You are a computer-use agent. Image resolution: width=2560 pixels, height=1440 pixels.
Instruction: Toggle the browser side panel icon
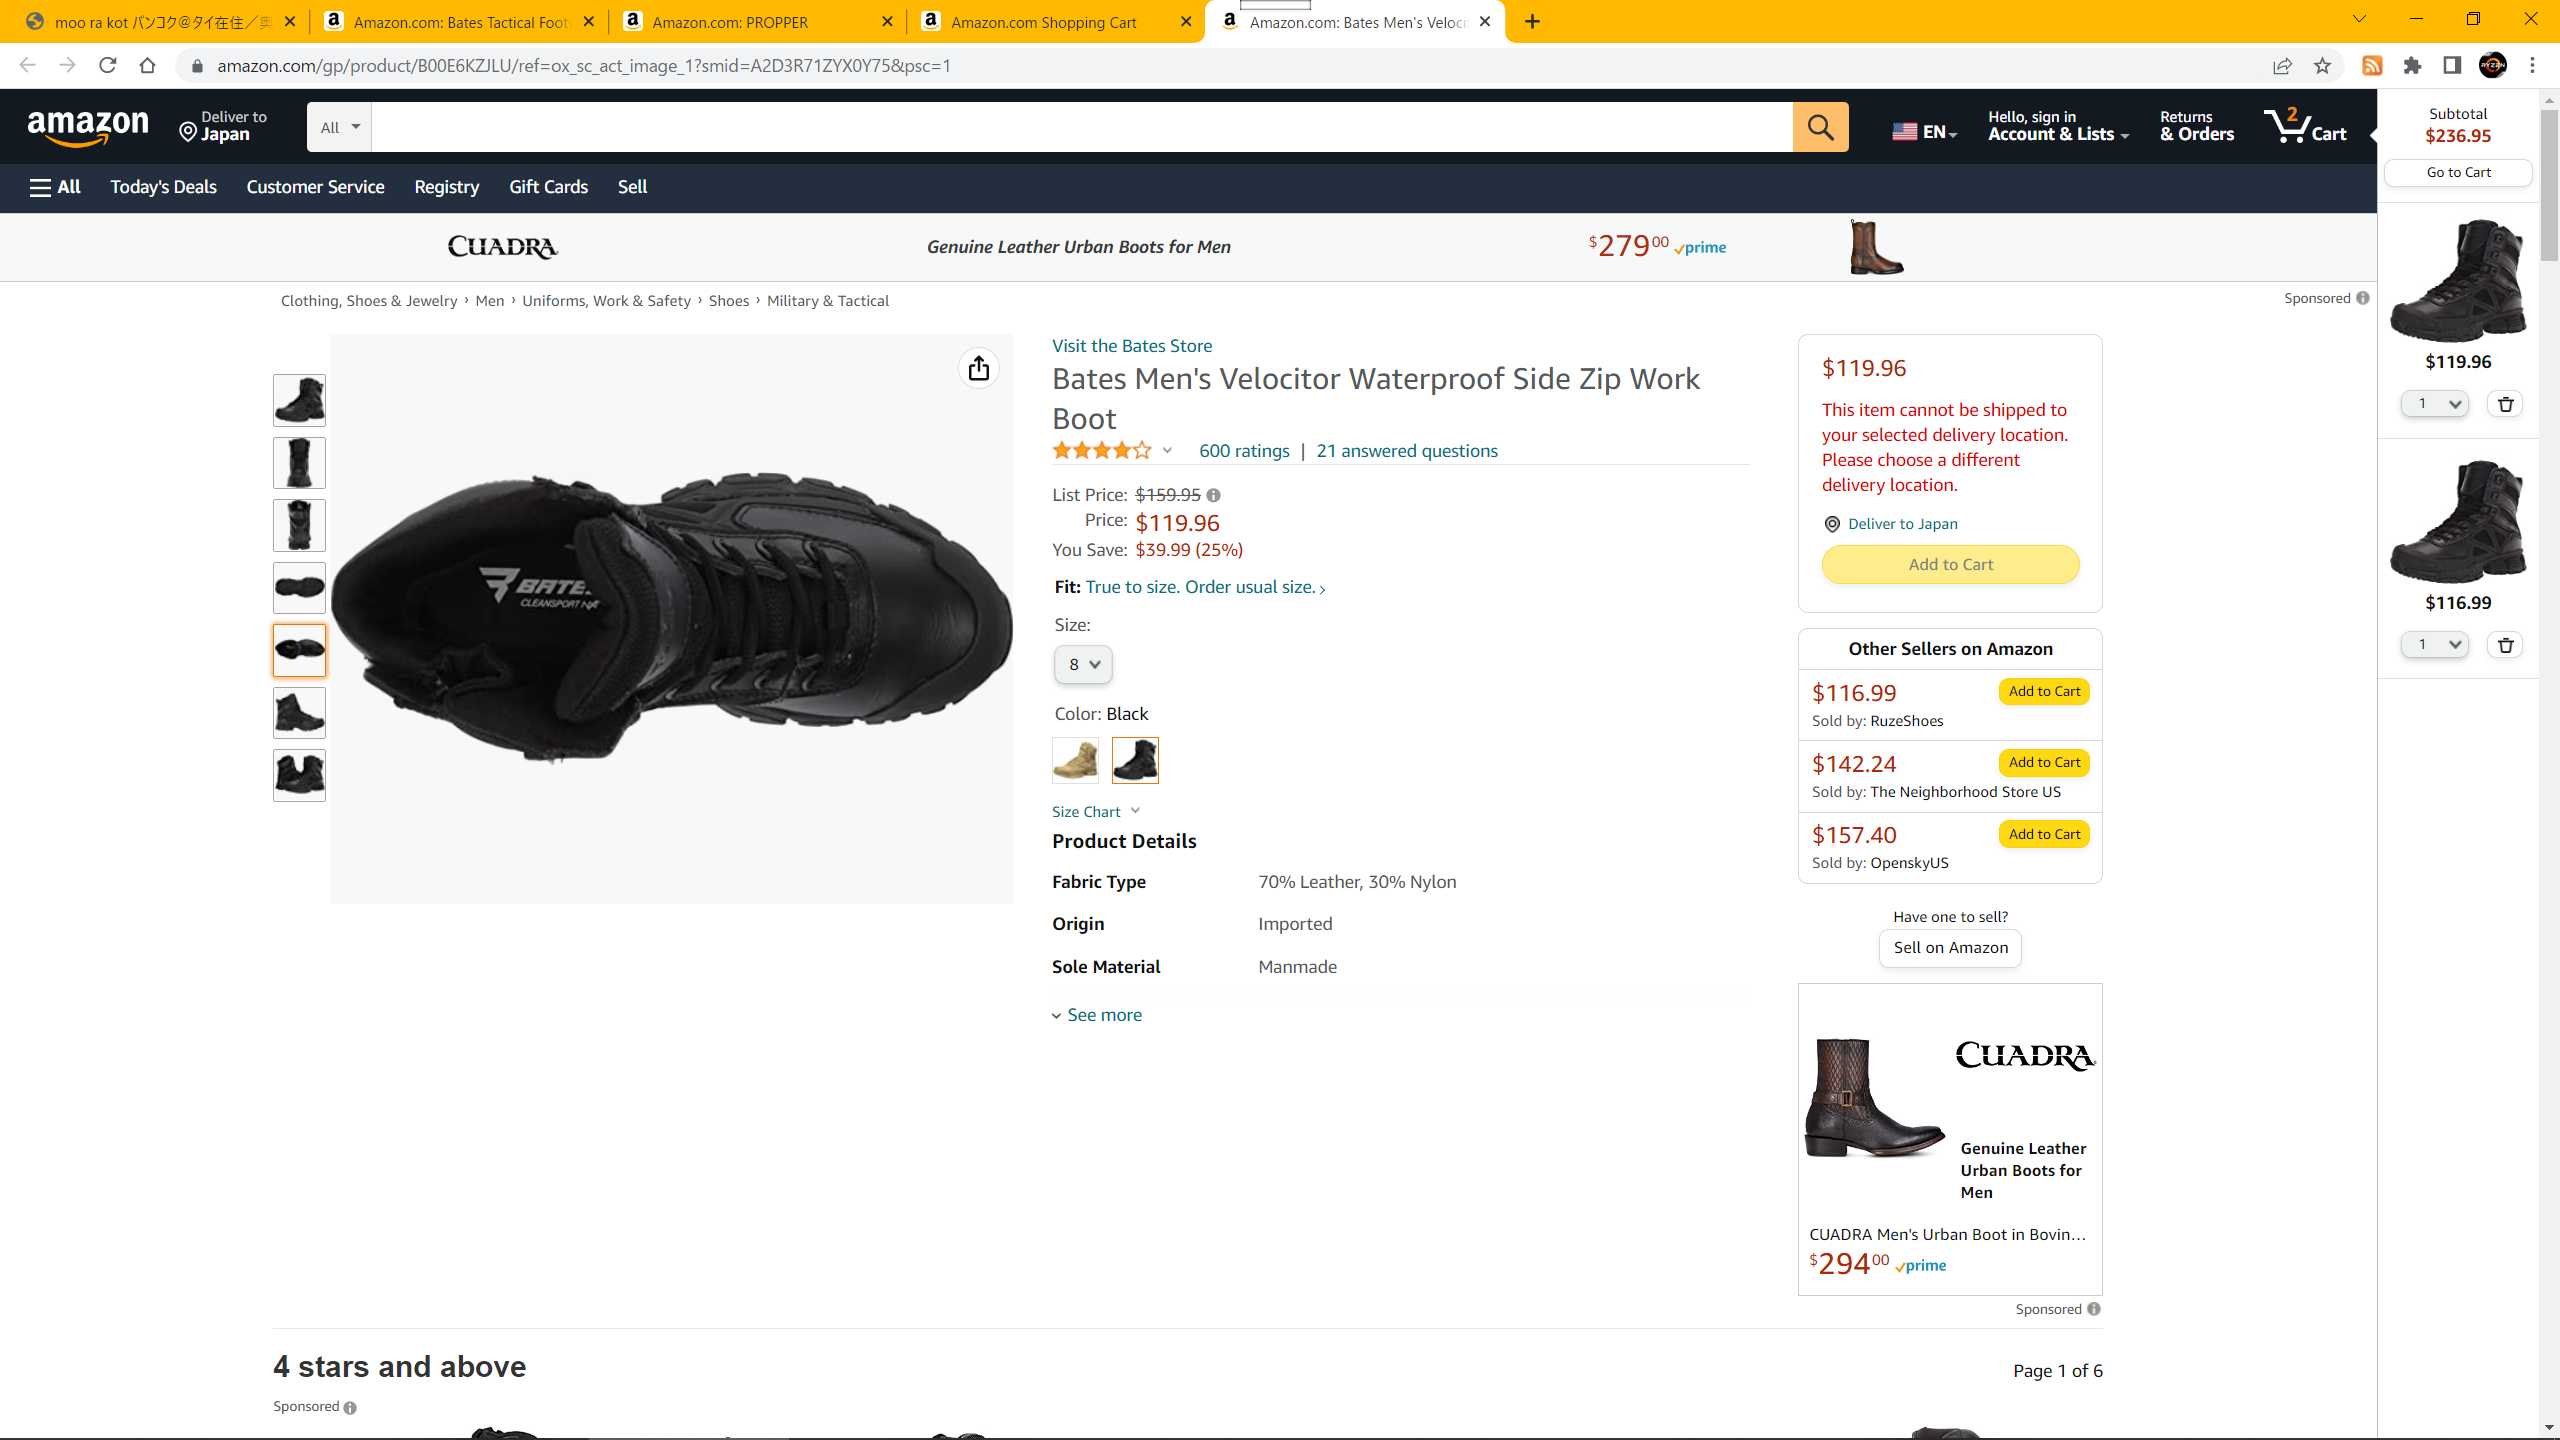(2452, 66)
